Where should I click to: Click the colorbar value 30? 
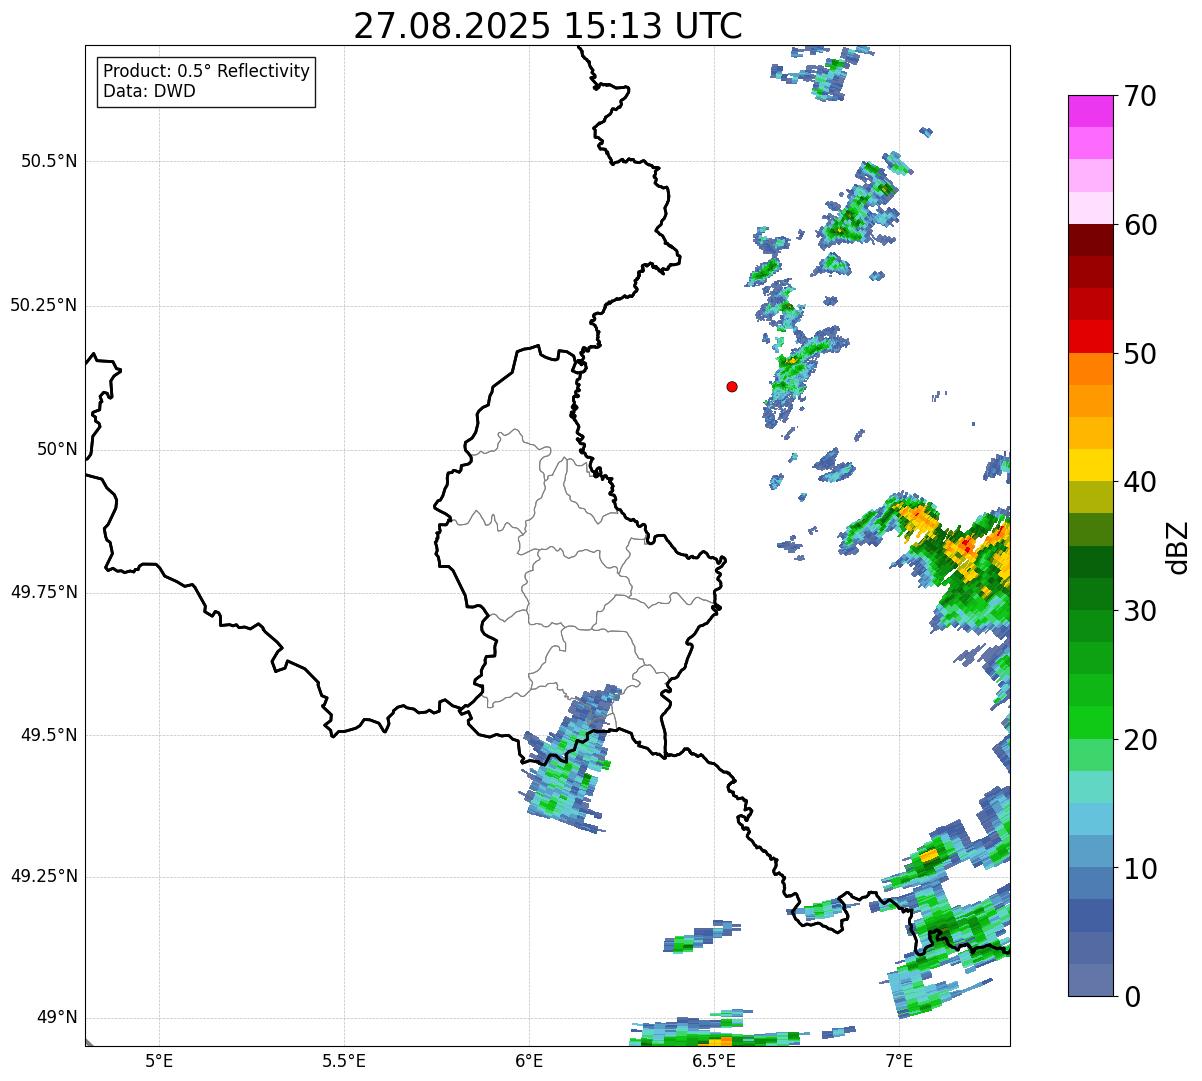(1140, 611)
